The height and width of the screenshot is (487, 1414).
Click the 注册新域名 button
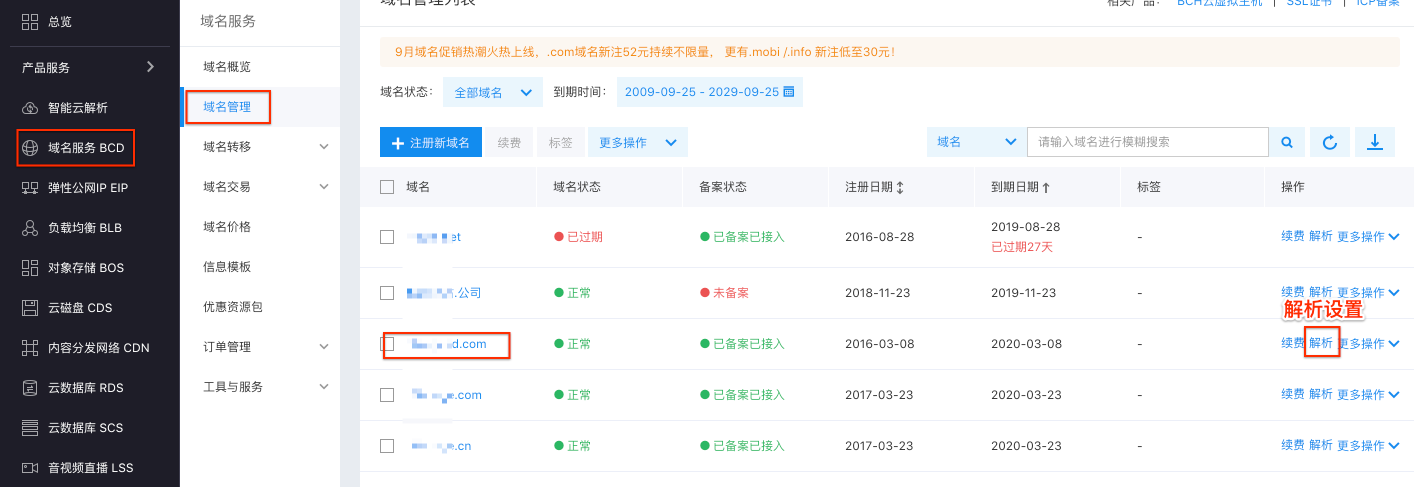[x=431, y=142]
